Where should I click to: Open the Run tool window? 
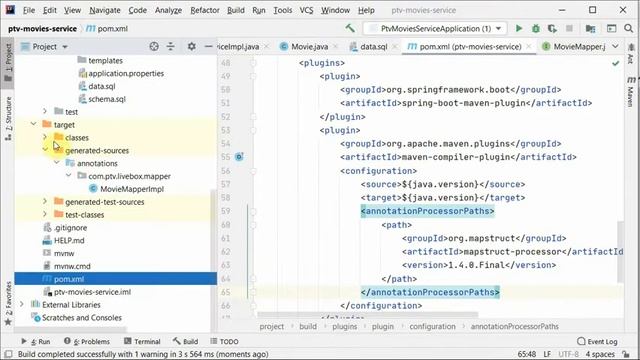point(36,341)
